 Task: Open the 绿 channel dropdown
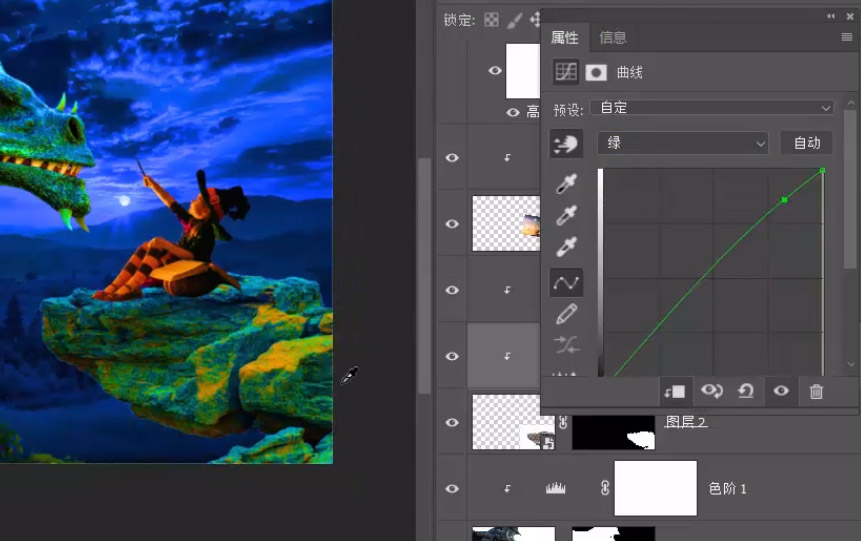coord(683,143)
